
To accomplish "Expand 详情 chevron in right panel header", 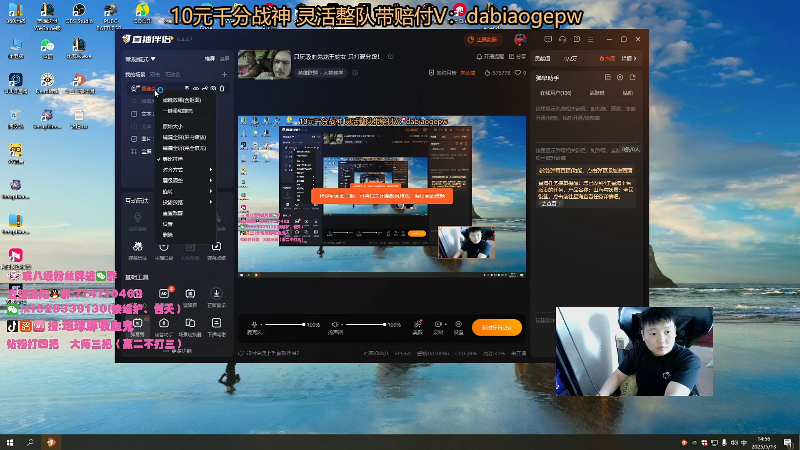I will point(629,59).
